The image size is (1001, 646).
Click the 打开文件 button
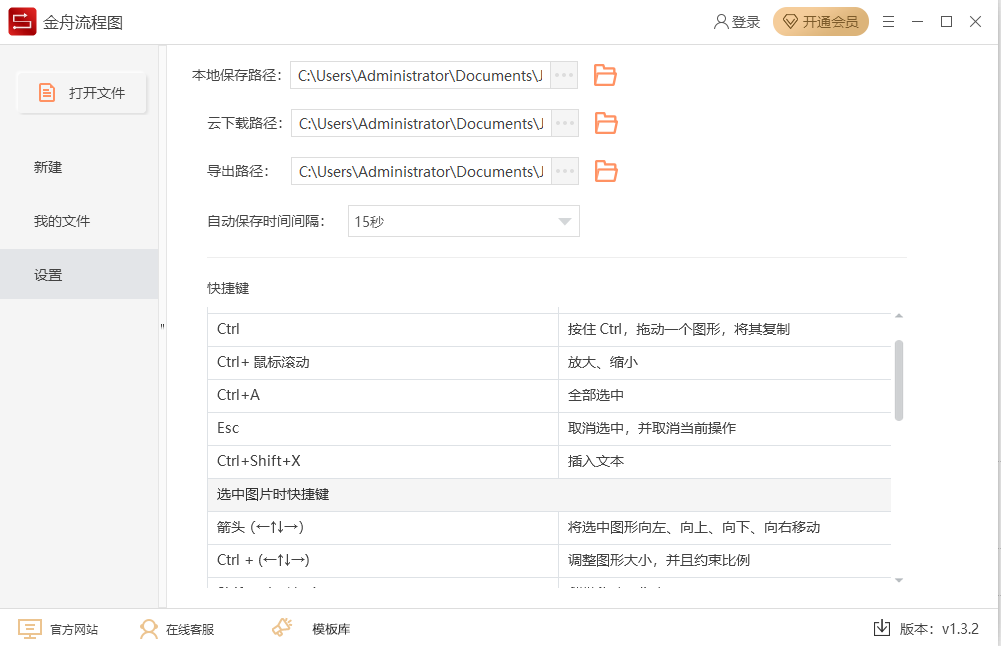tap(81, 91)
